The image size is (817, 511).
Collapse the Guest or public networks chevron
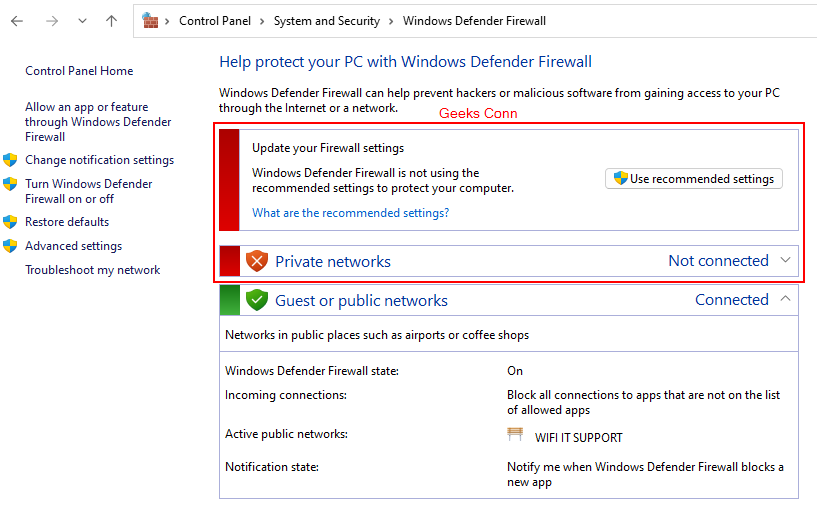[785, 299]
